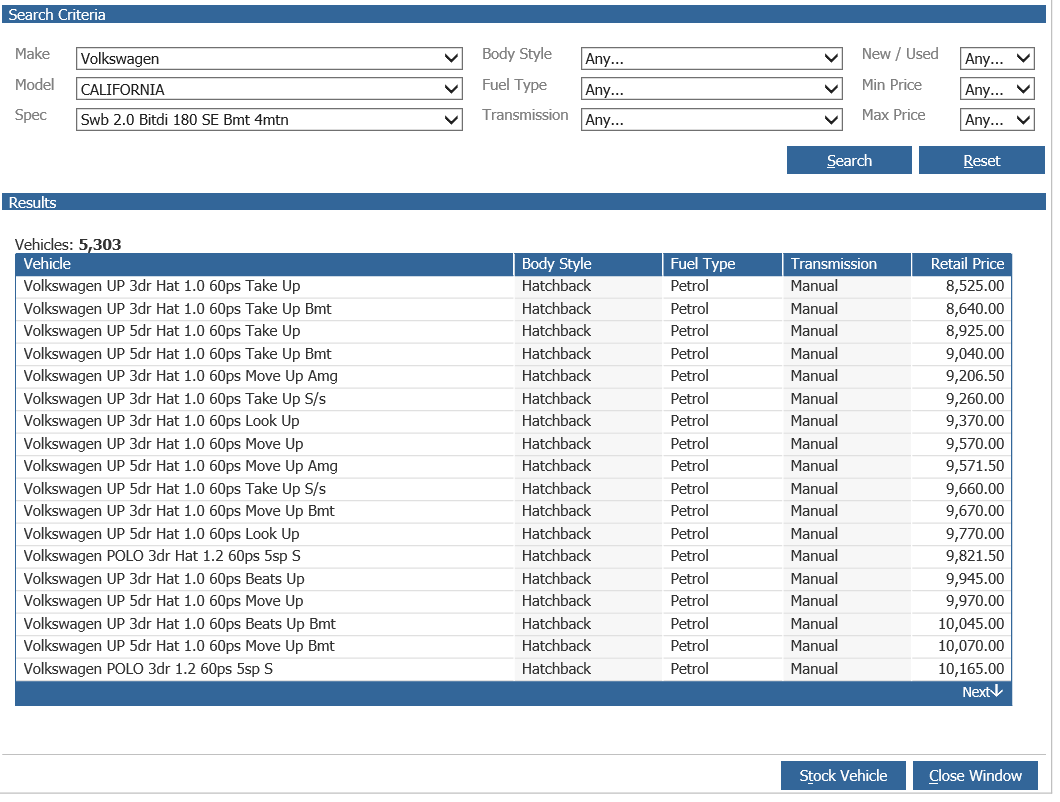Sort by the Fuel Type column header

coord(723,264)
